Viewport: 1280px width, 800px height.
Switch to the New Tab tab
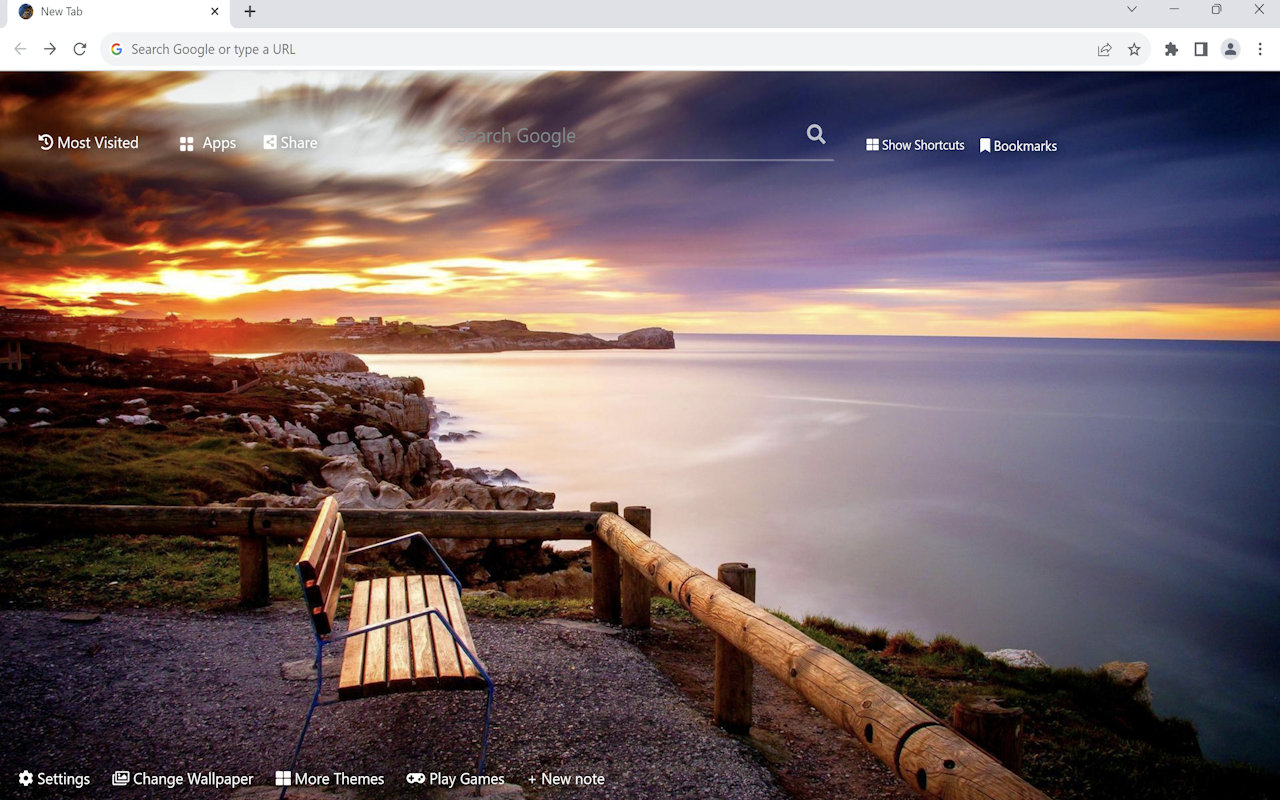coord(110,11)
